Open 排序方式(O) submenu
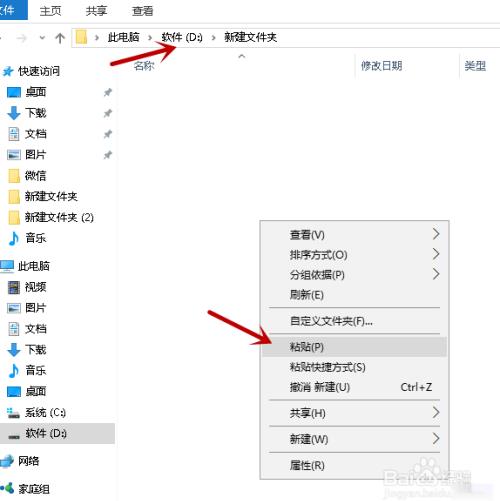This screenshot has height=501, width=500. [354, 255]
